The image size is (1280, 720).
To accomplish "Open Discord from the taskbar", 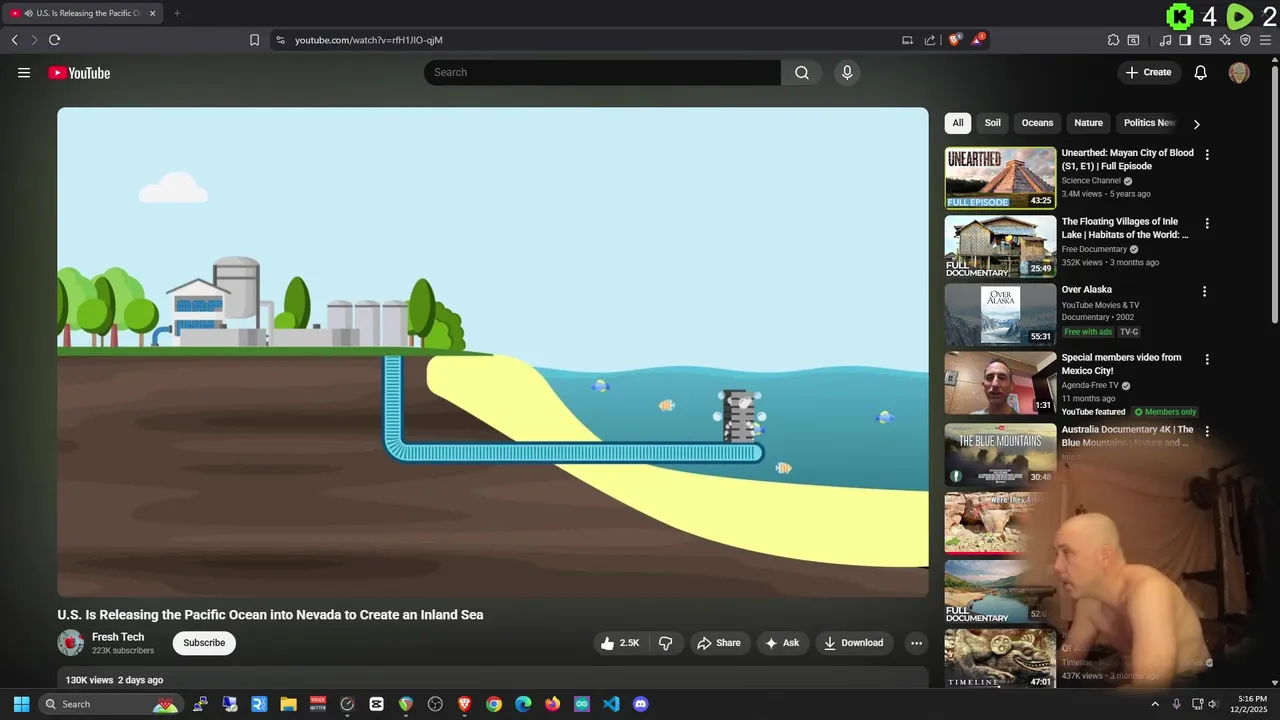I will tap(641, 704).
